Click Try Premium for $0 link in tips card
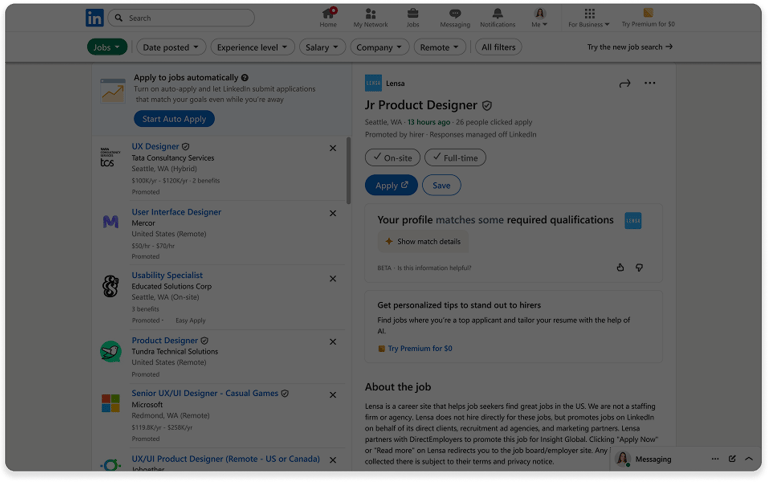768x482 pixels. 420,348
